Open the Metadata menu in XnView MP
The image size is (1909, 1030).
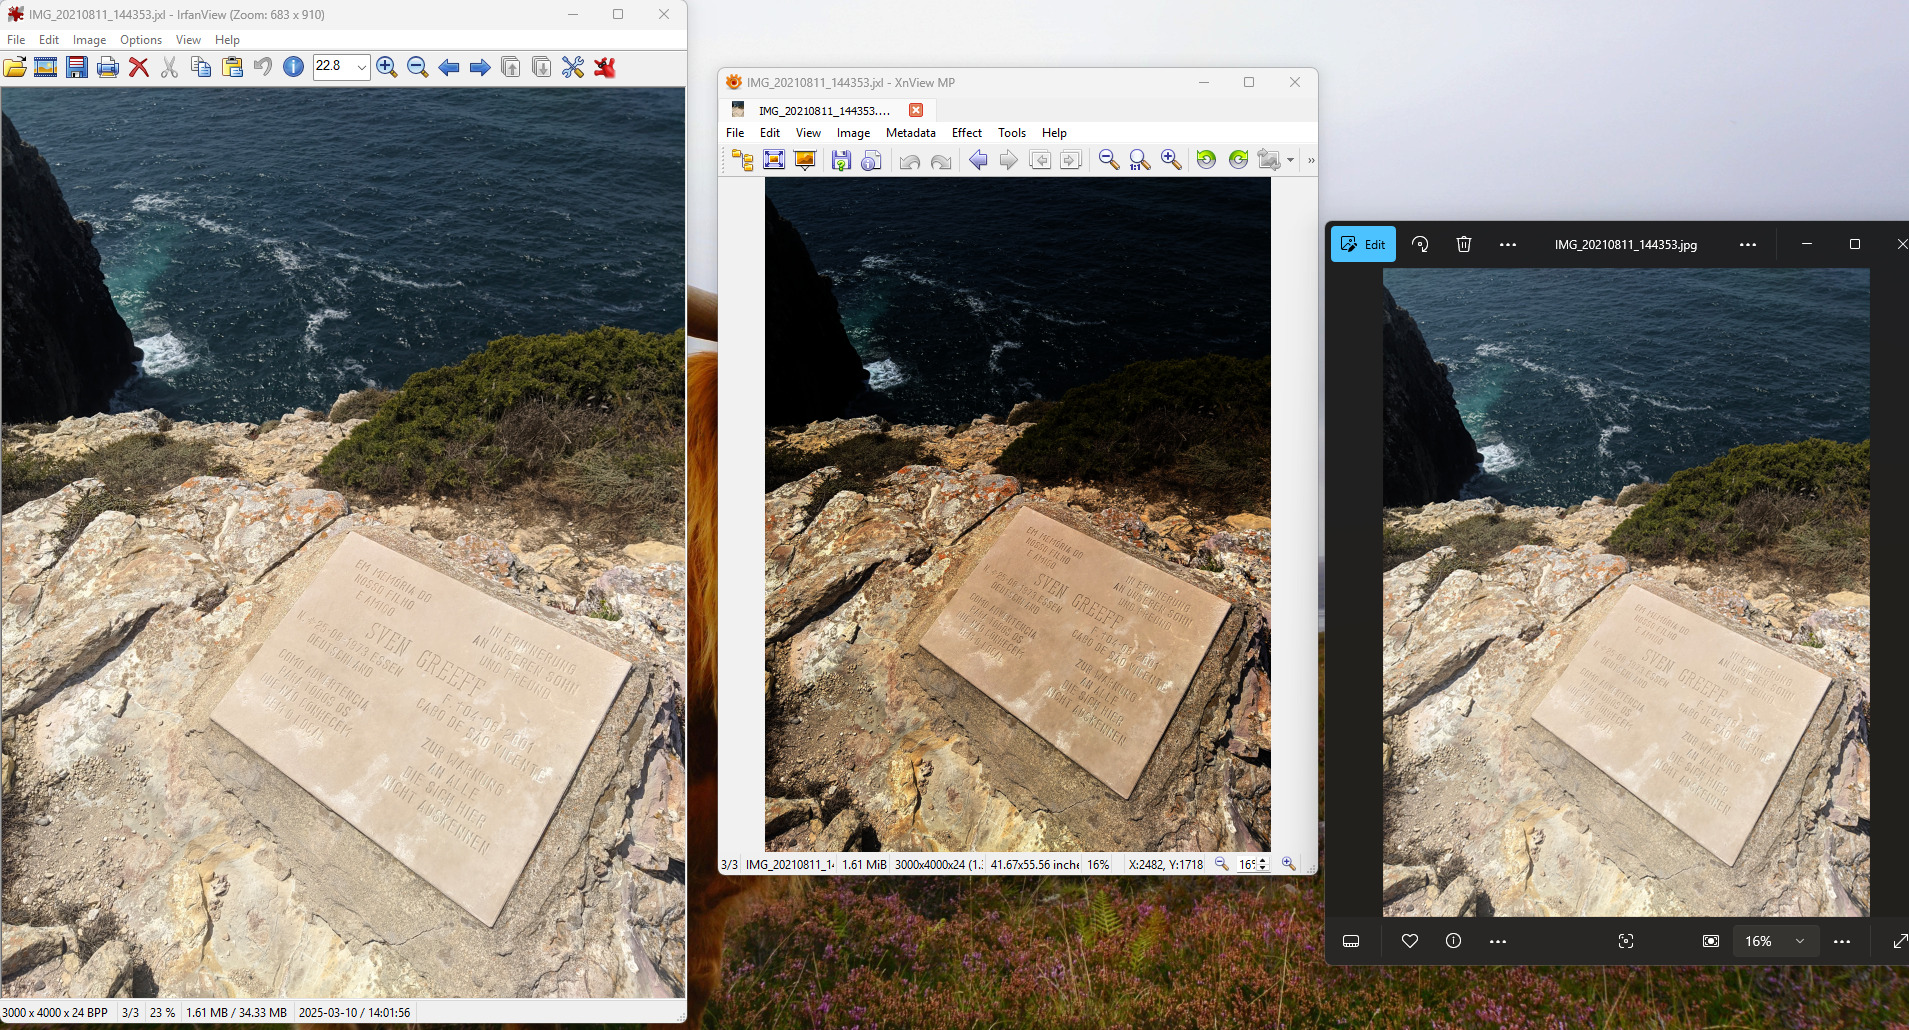coord(911,133)
